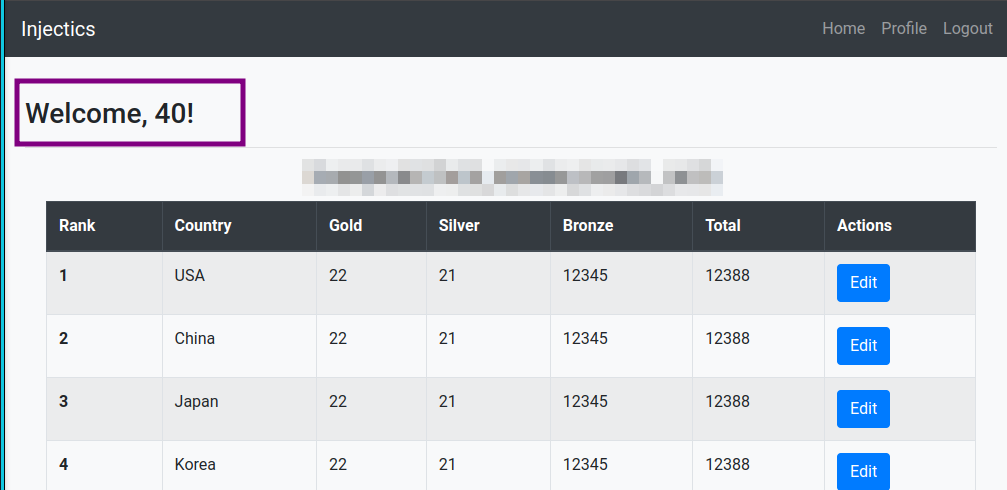Viewport: 1007px width, 490px height.
Task: Select the Japan country cell
Action: pyautogui.click(x=196, y=402)
